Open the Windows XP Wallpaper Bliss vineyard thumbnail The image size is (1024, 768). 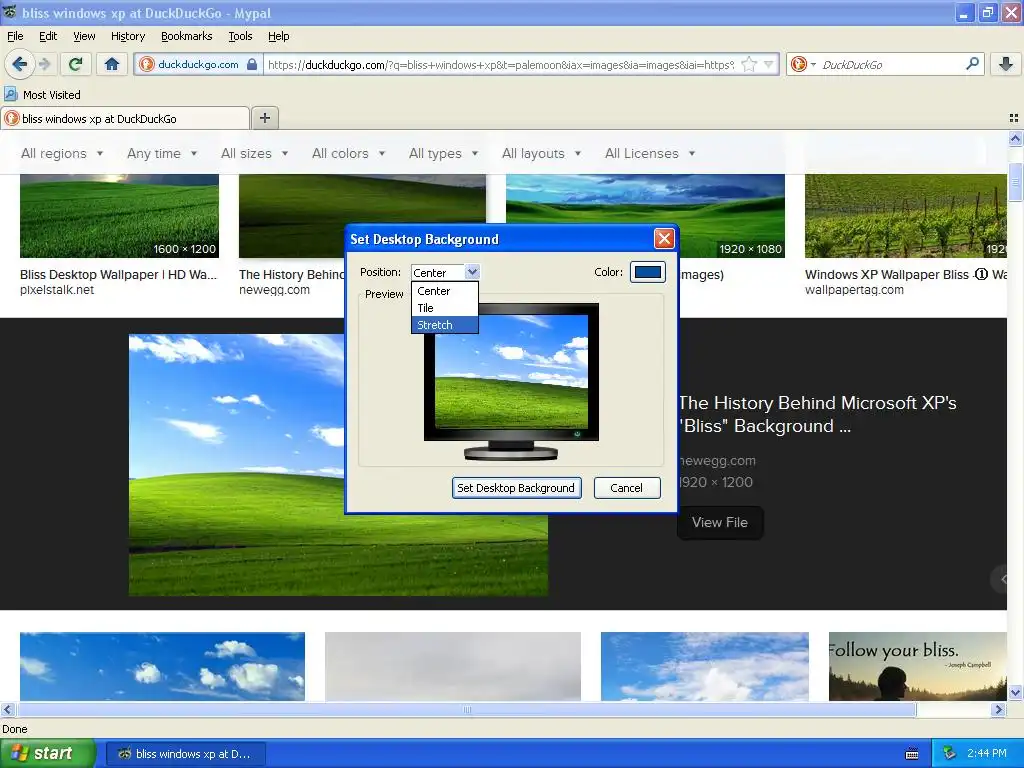tap(905, 216)
